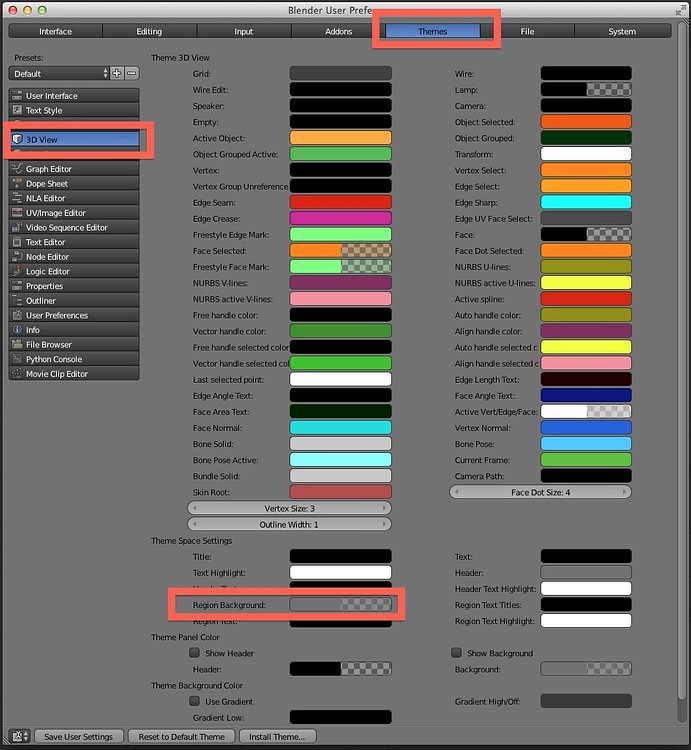
Task: Open editor type selector at bottom left
Action: click(20, 736)
